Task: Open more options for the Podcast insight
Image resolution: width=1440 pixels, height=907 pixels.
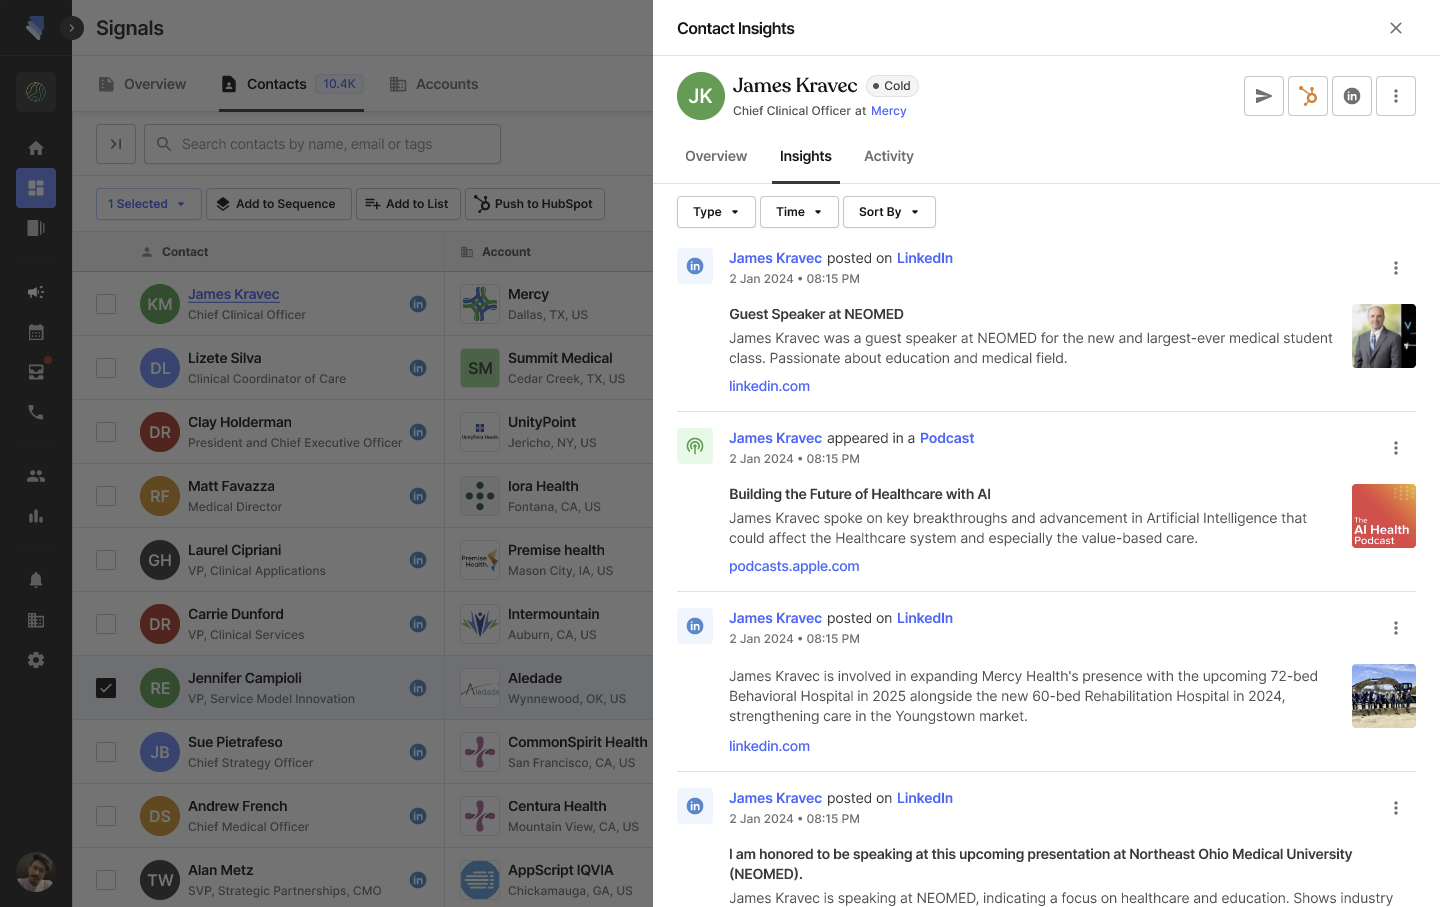Action: pyautogui.click(x=1395, y=448)
